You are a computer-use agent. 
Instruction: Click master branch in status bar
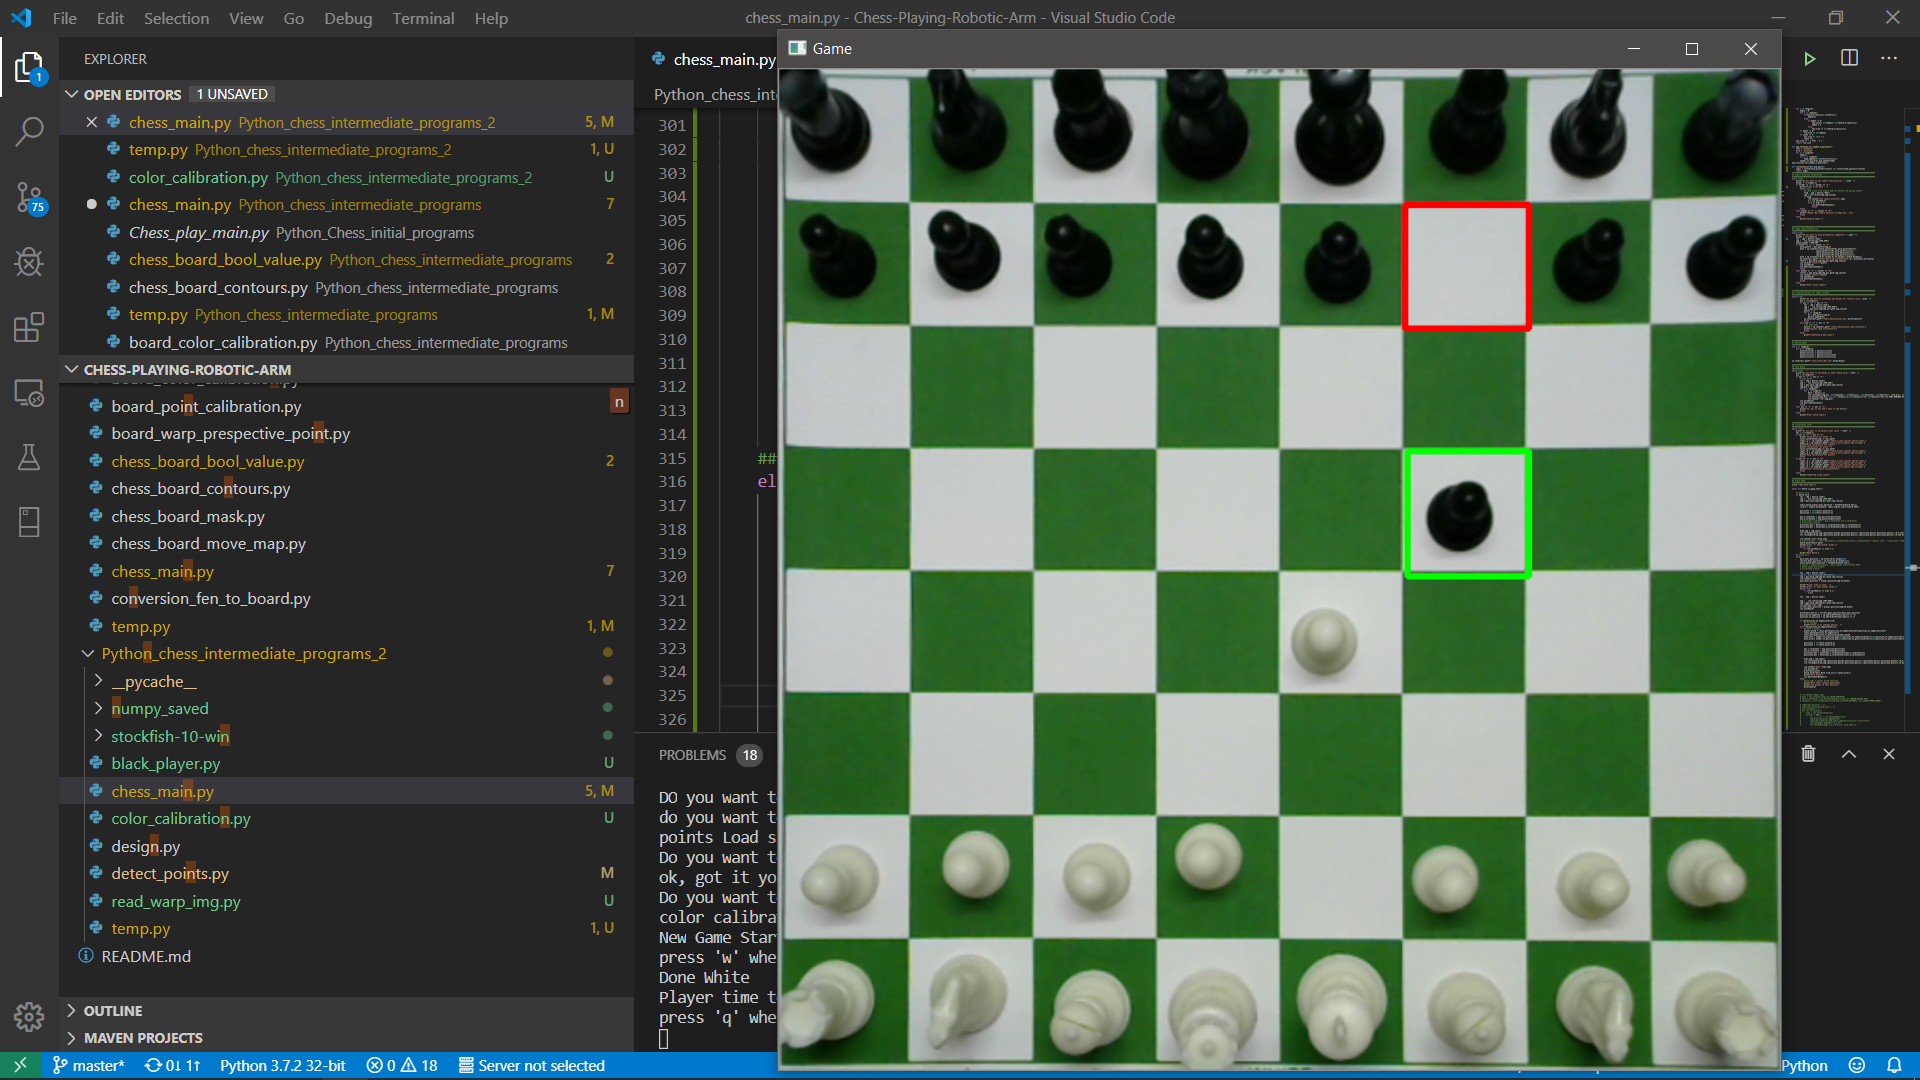pos(88,1065)
